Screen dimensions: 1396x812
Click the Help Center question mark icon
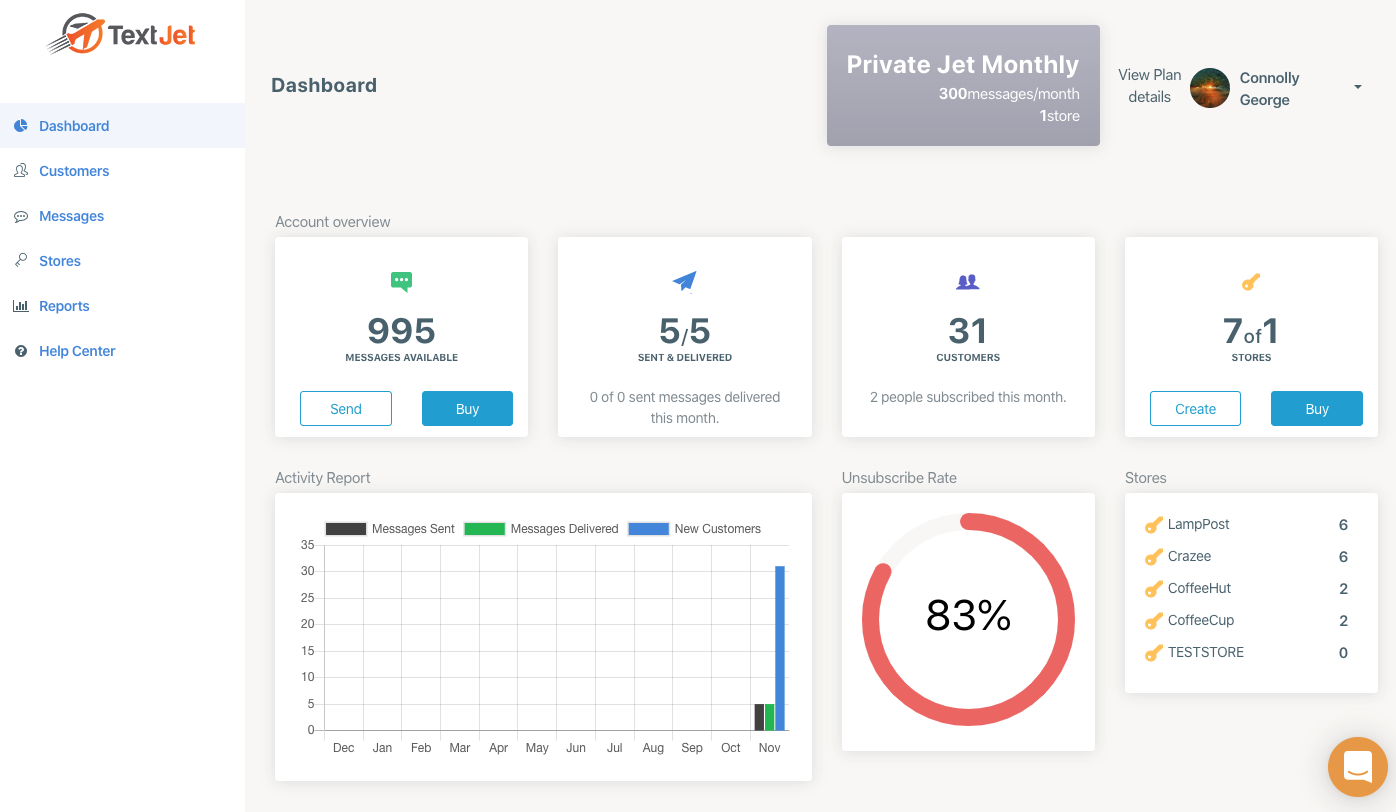(x=20, y=351)
